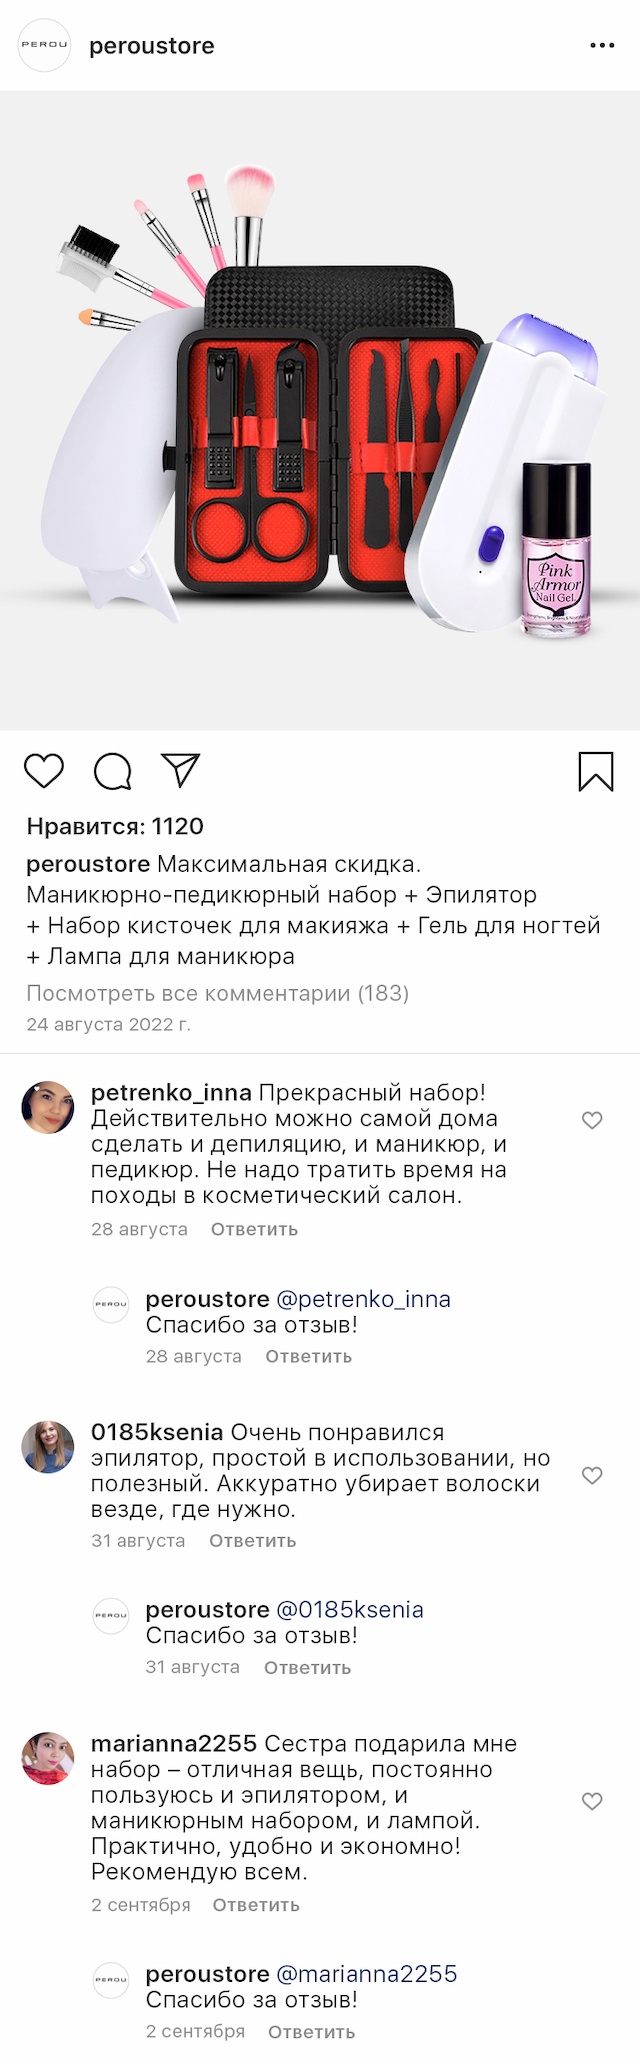Share the post with the paper plane icon
Screen dimensions: 640x2064
pos(181,770)
